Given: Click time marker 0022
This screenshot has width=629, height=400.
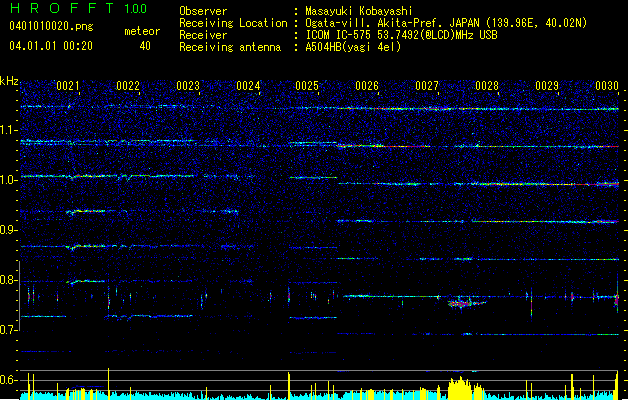Looking at the screenshot, I should tap(128, 86).
